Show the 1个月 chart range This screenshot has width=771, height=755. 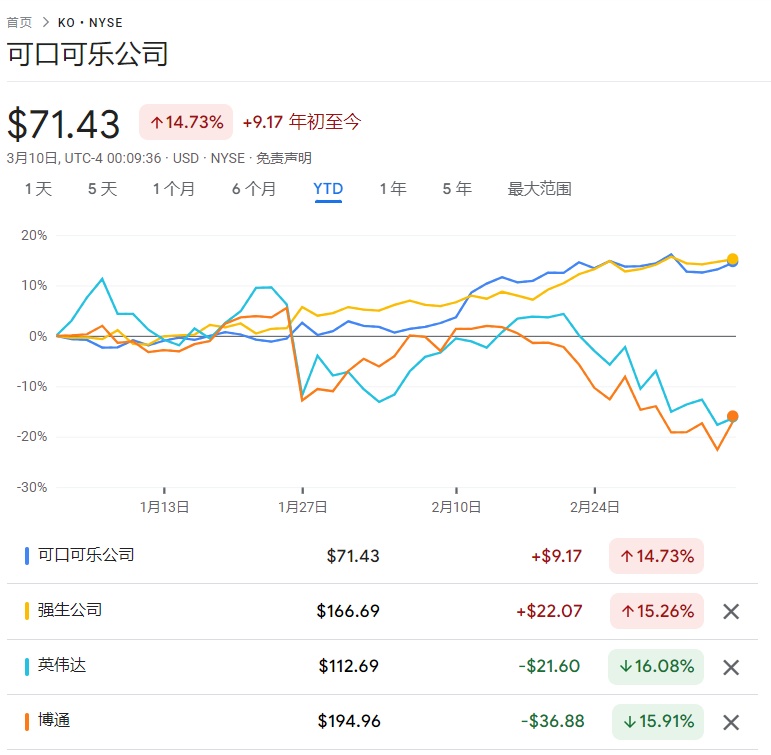tap(174, 189)
